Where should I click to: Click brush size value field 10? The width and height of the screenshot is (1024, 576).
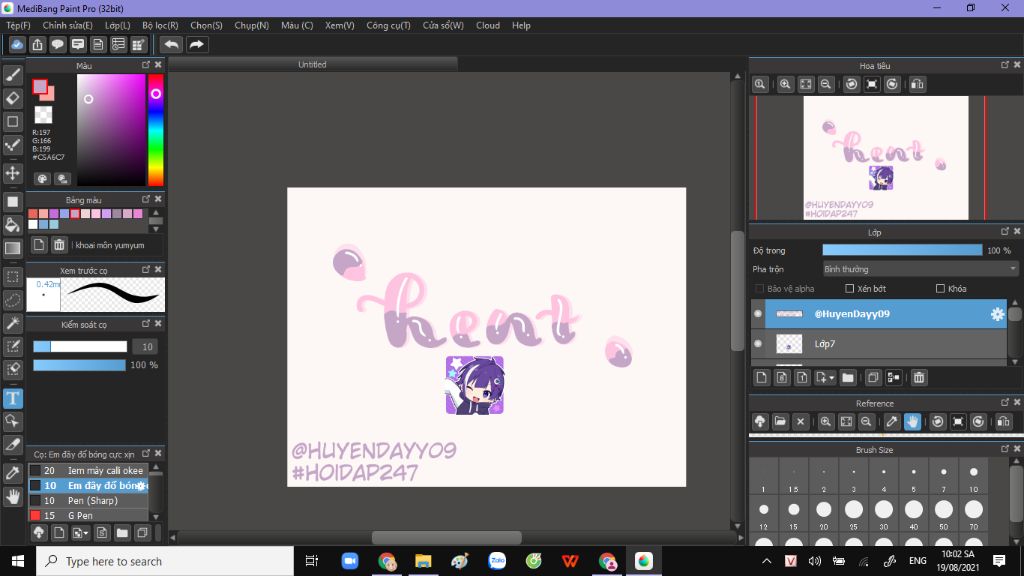(x=147, y=347)
